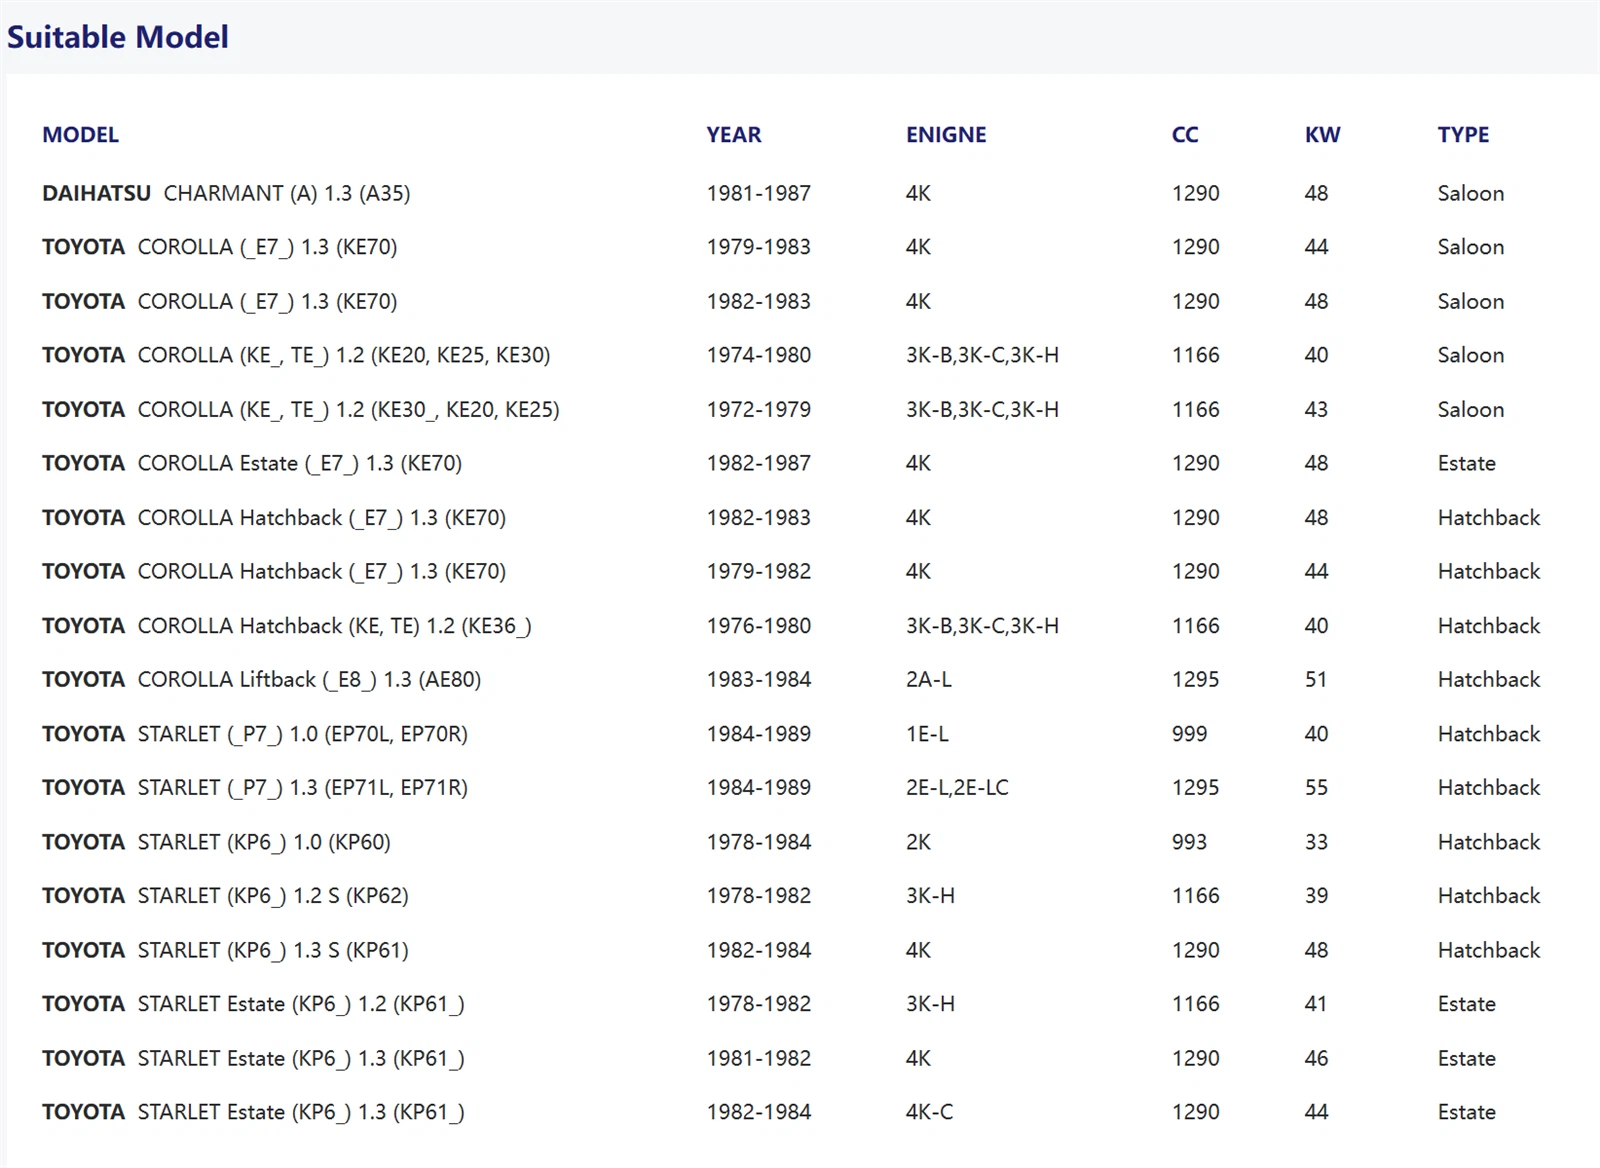1600x1168 pixels.
Task: Click year 1982-1984 in Starlet 1.3 S row
Action: (759, 950)
